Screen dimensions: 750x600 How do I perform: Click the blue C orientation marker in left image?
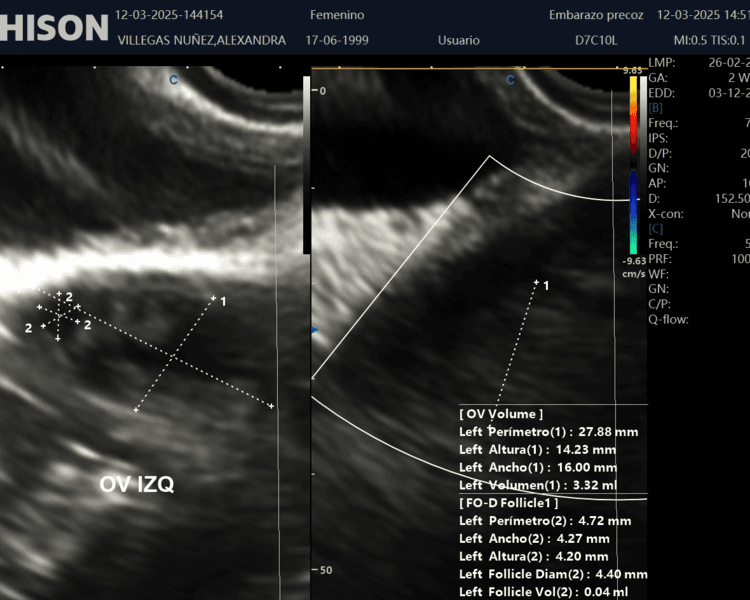(173, 79)
